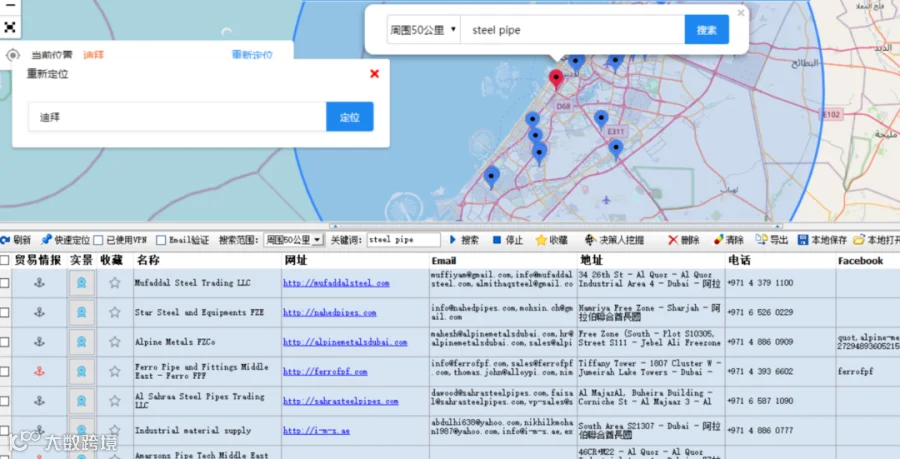This screenshot has height=459, width=900.
Task: Click the 地址 column header
Action: (592, 260)
